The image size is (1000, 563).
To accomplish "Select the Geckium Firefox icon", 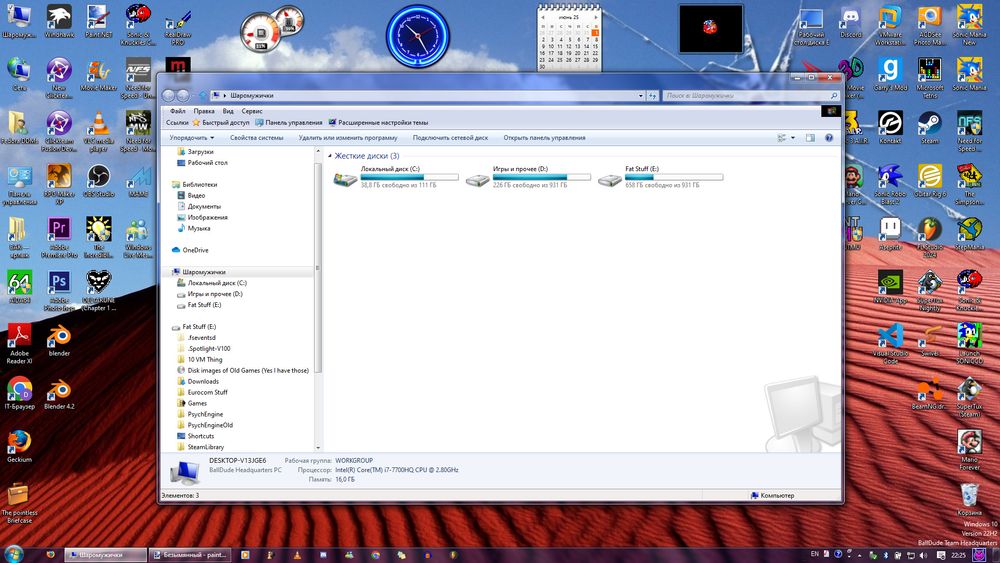I will pyautogui.click(x=19, y=446).
